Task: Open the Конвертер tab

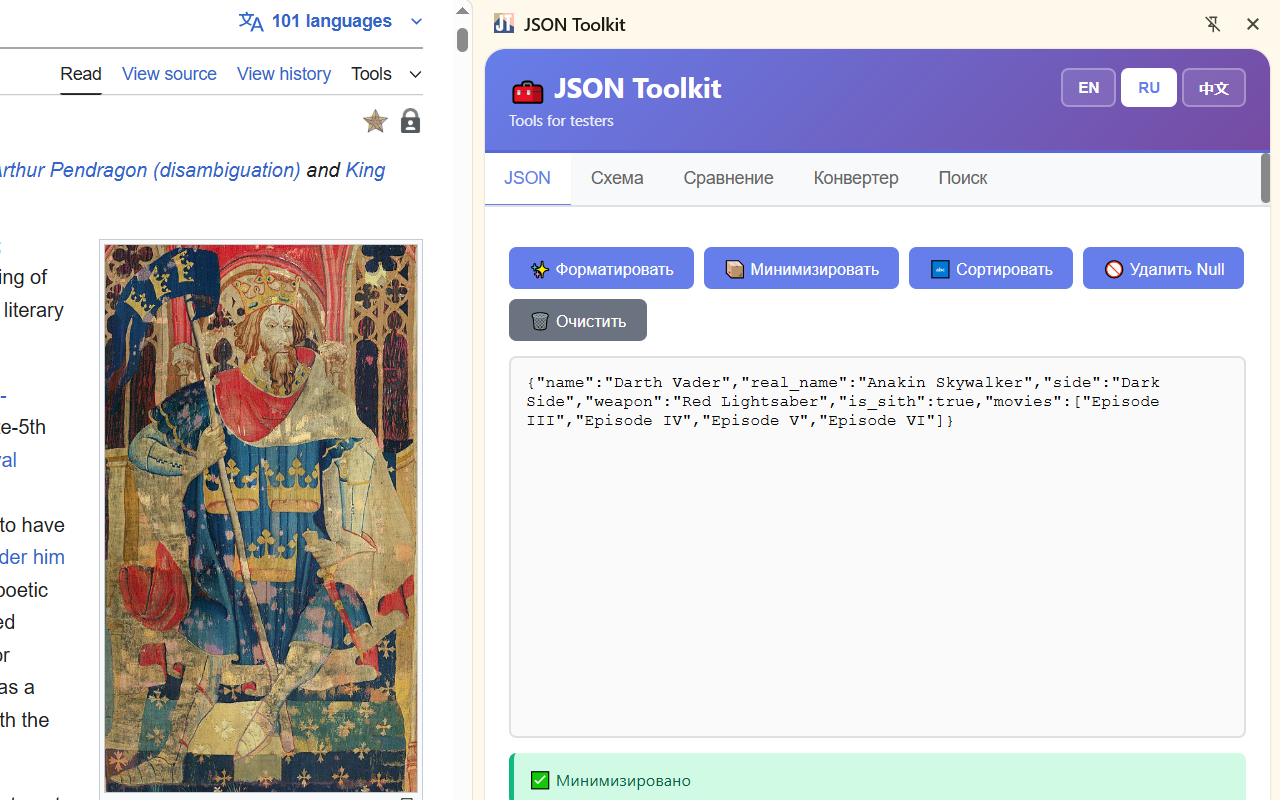Action: 856,178
